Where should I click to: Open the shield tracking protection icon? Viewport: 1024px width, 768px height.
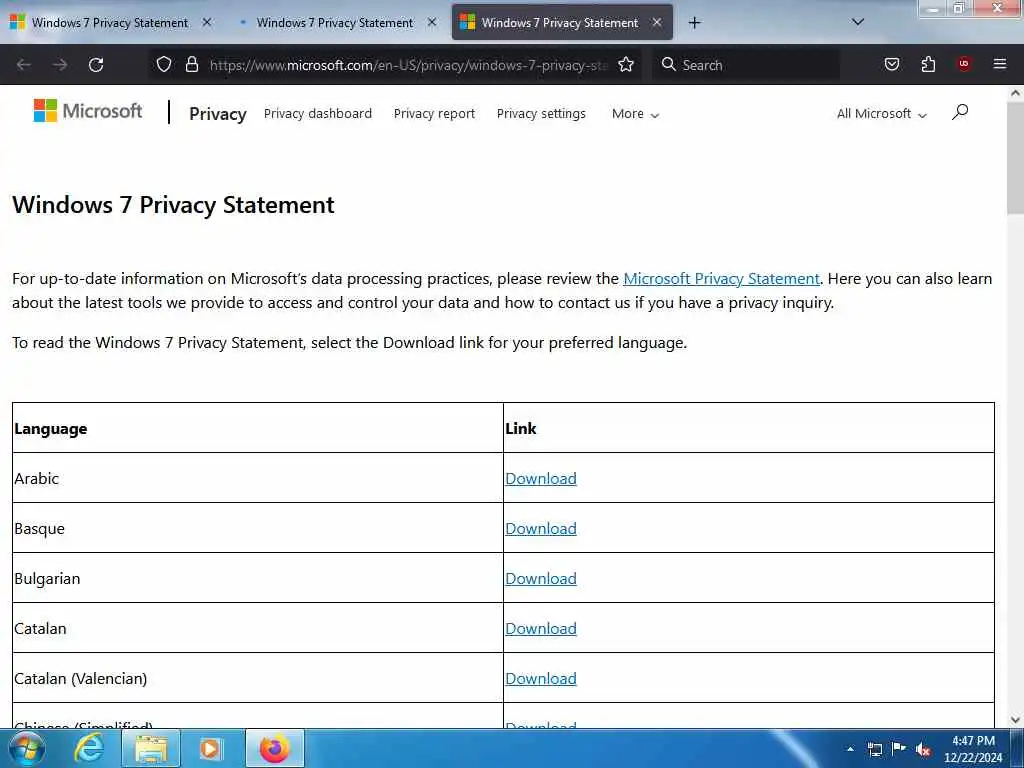click(x=164, y=65)
